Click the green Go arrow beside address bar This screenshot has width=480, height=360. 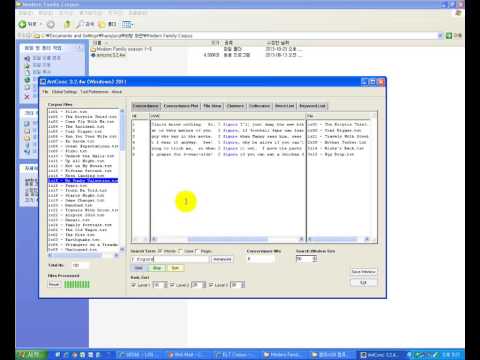(449, 35)
